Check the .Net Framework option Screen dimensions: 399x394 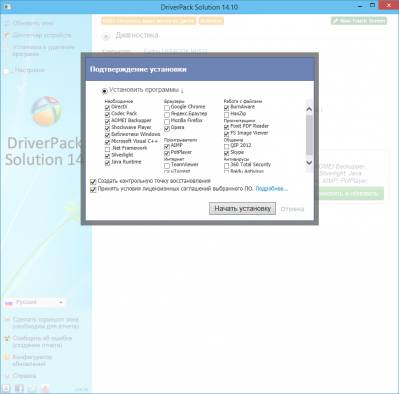[107, 149]
